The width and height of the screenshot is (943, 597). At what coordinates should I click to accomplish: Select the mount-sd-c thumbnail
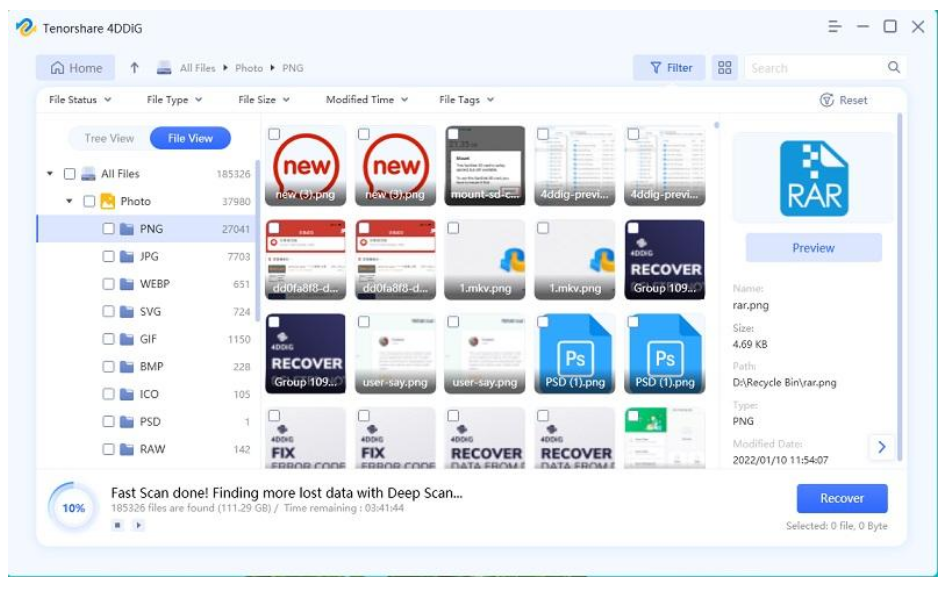point(485,166)
